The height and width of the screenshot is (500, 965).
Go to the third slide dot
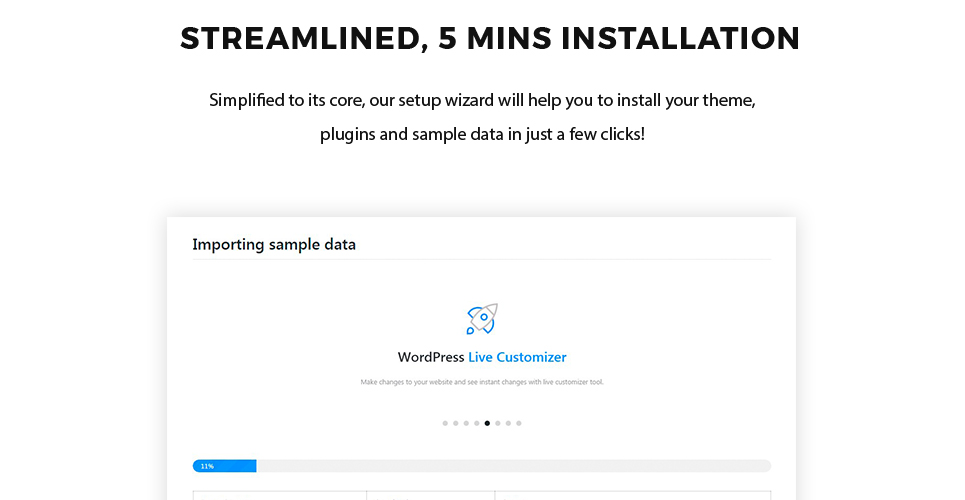(466, 423)
